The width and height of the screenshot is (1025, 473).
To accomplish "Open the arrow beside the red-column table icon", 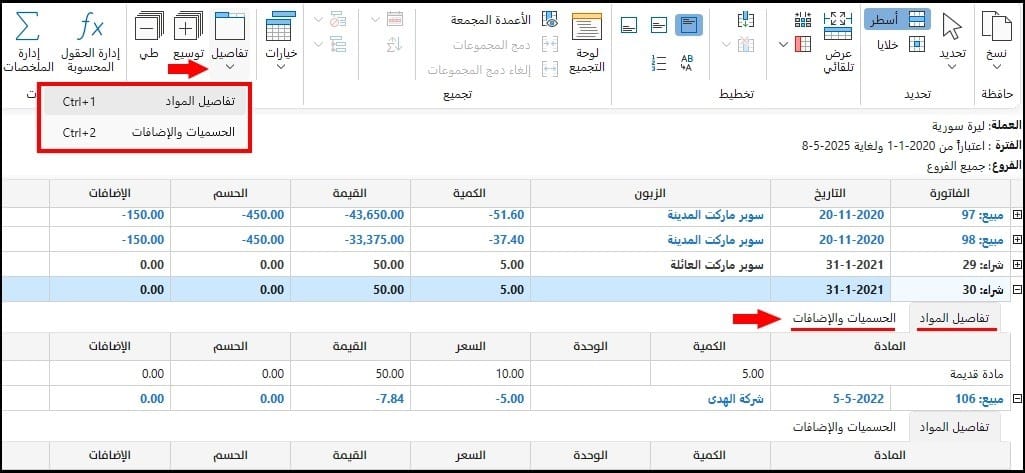I will (x=783, y=44).
